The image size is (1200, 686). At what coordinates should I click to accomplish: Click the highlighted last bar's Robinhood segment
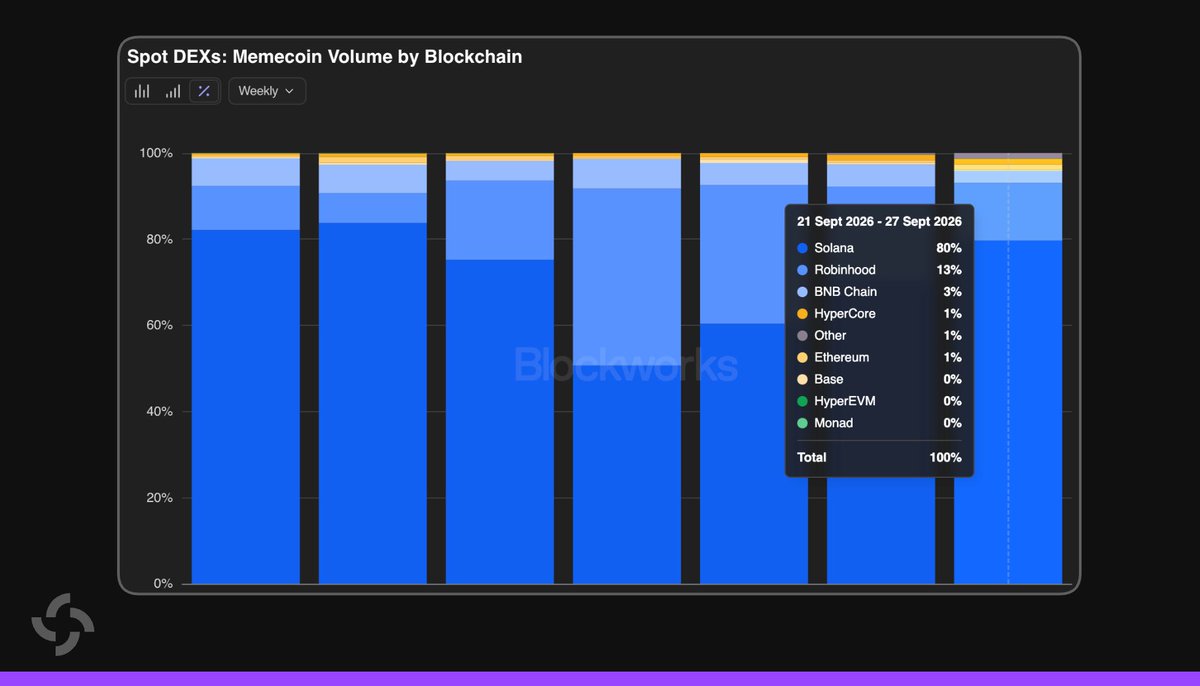point(1008,211)
